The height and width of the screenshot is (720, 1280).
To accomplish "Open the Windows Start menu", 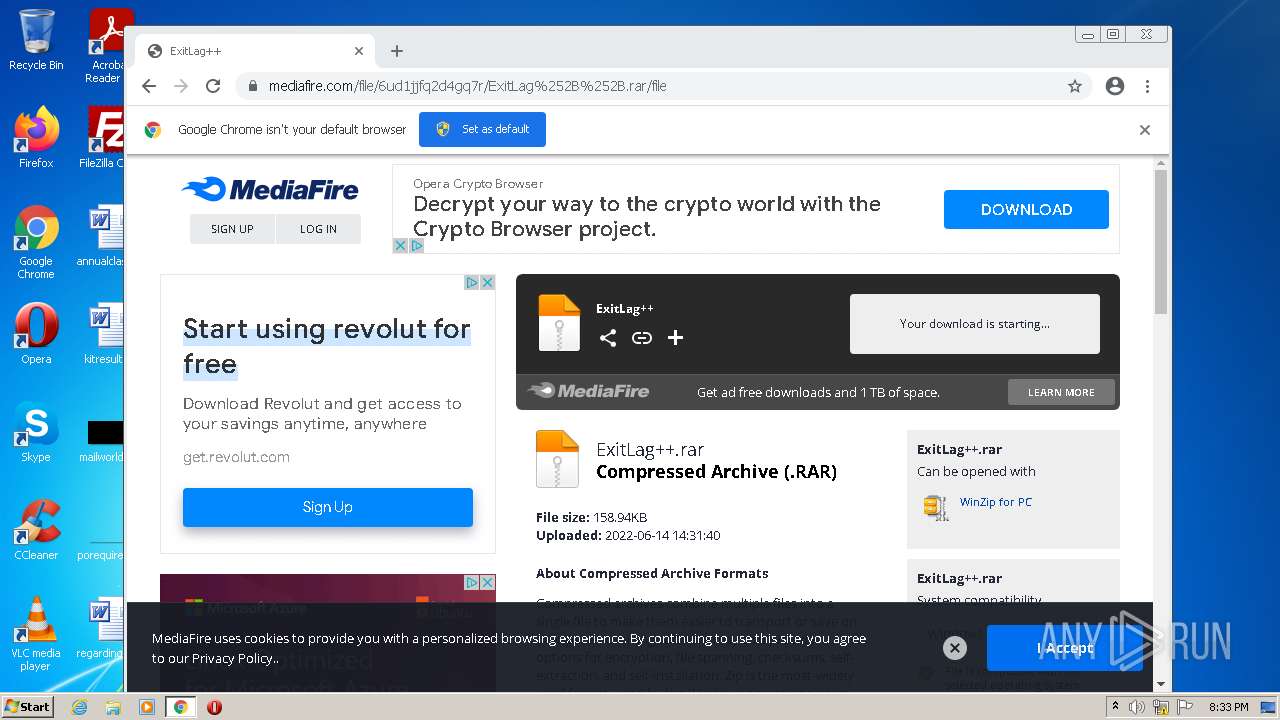I will [28, 707].
